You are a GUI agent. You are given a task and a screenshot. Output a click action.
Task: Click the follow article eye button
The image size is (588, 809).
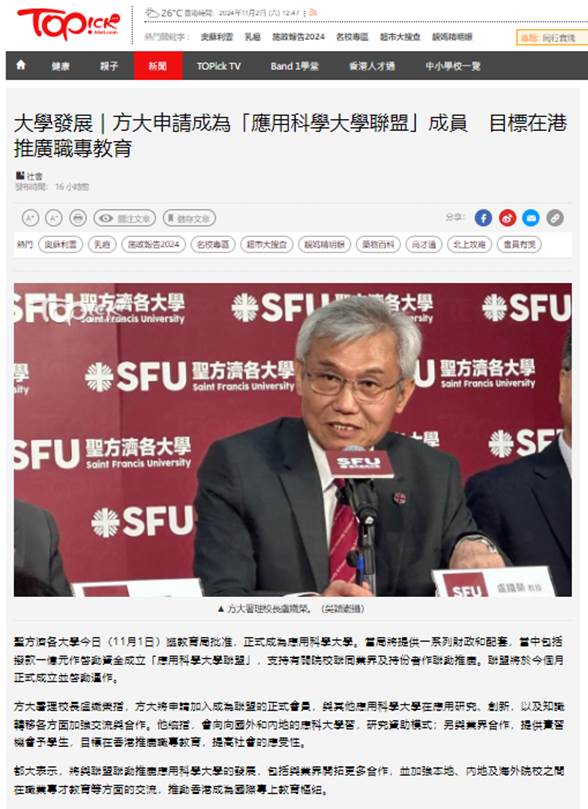pyautogui.click(x=125, y=218)
